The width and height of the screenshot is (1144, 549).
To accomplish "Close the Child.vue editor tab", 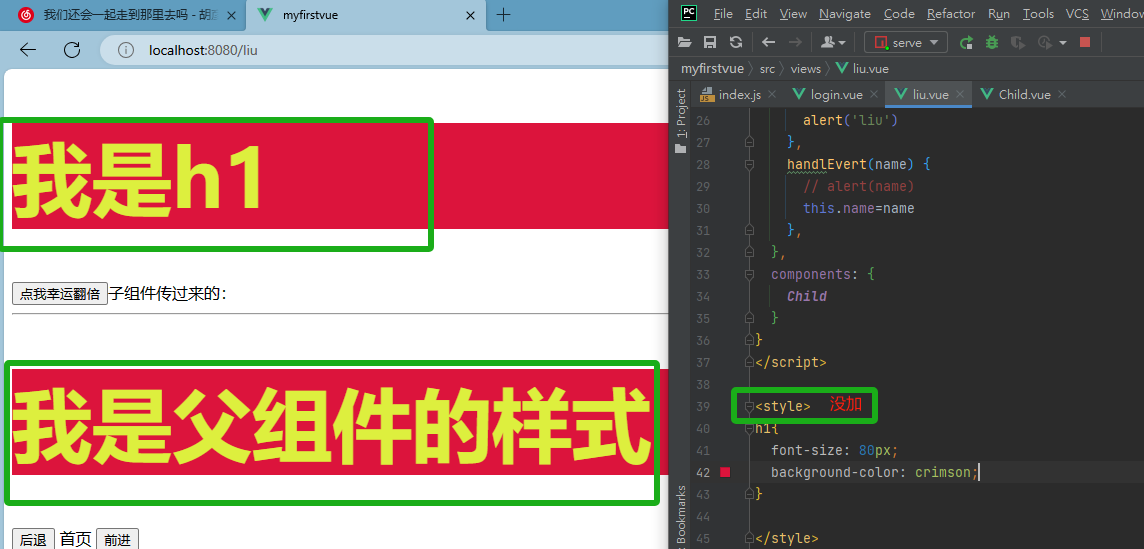I will (1062, 94).
